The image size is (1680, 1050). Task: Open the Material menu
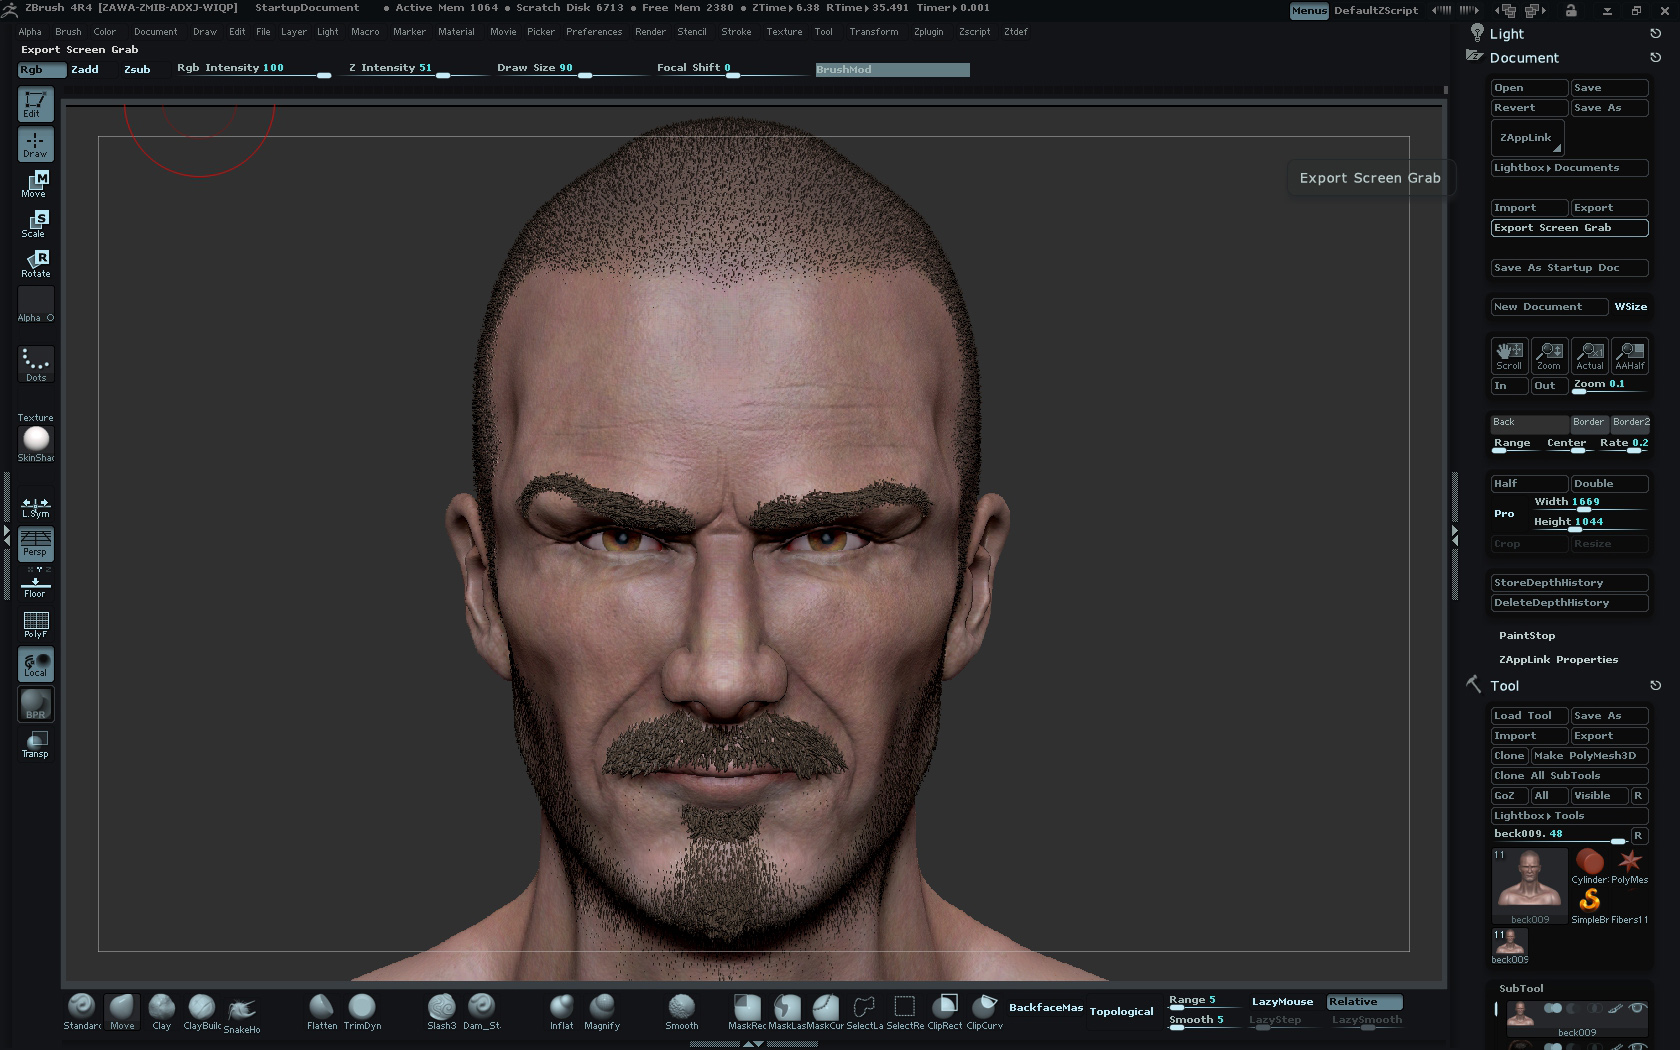[456, 32]
